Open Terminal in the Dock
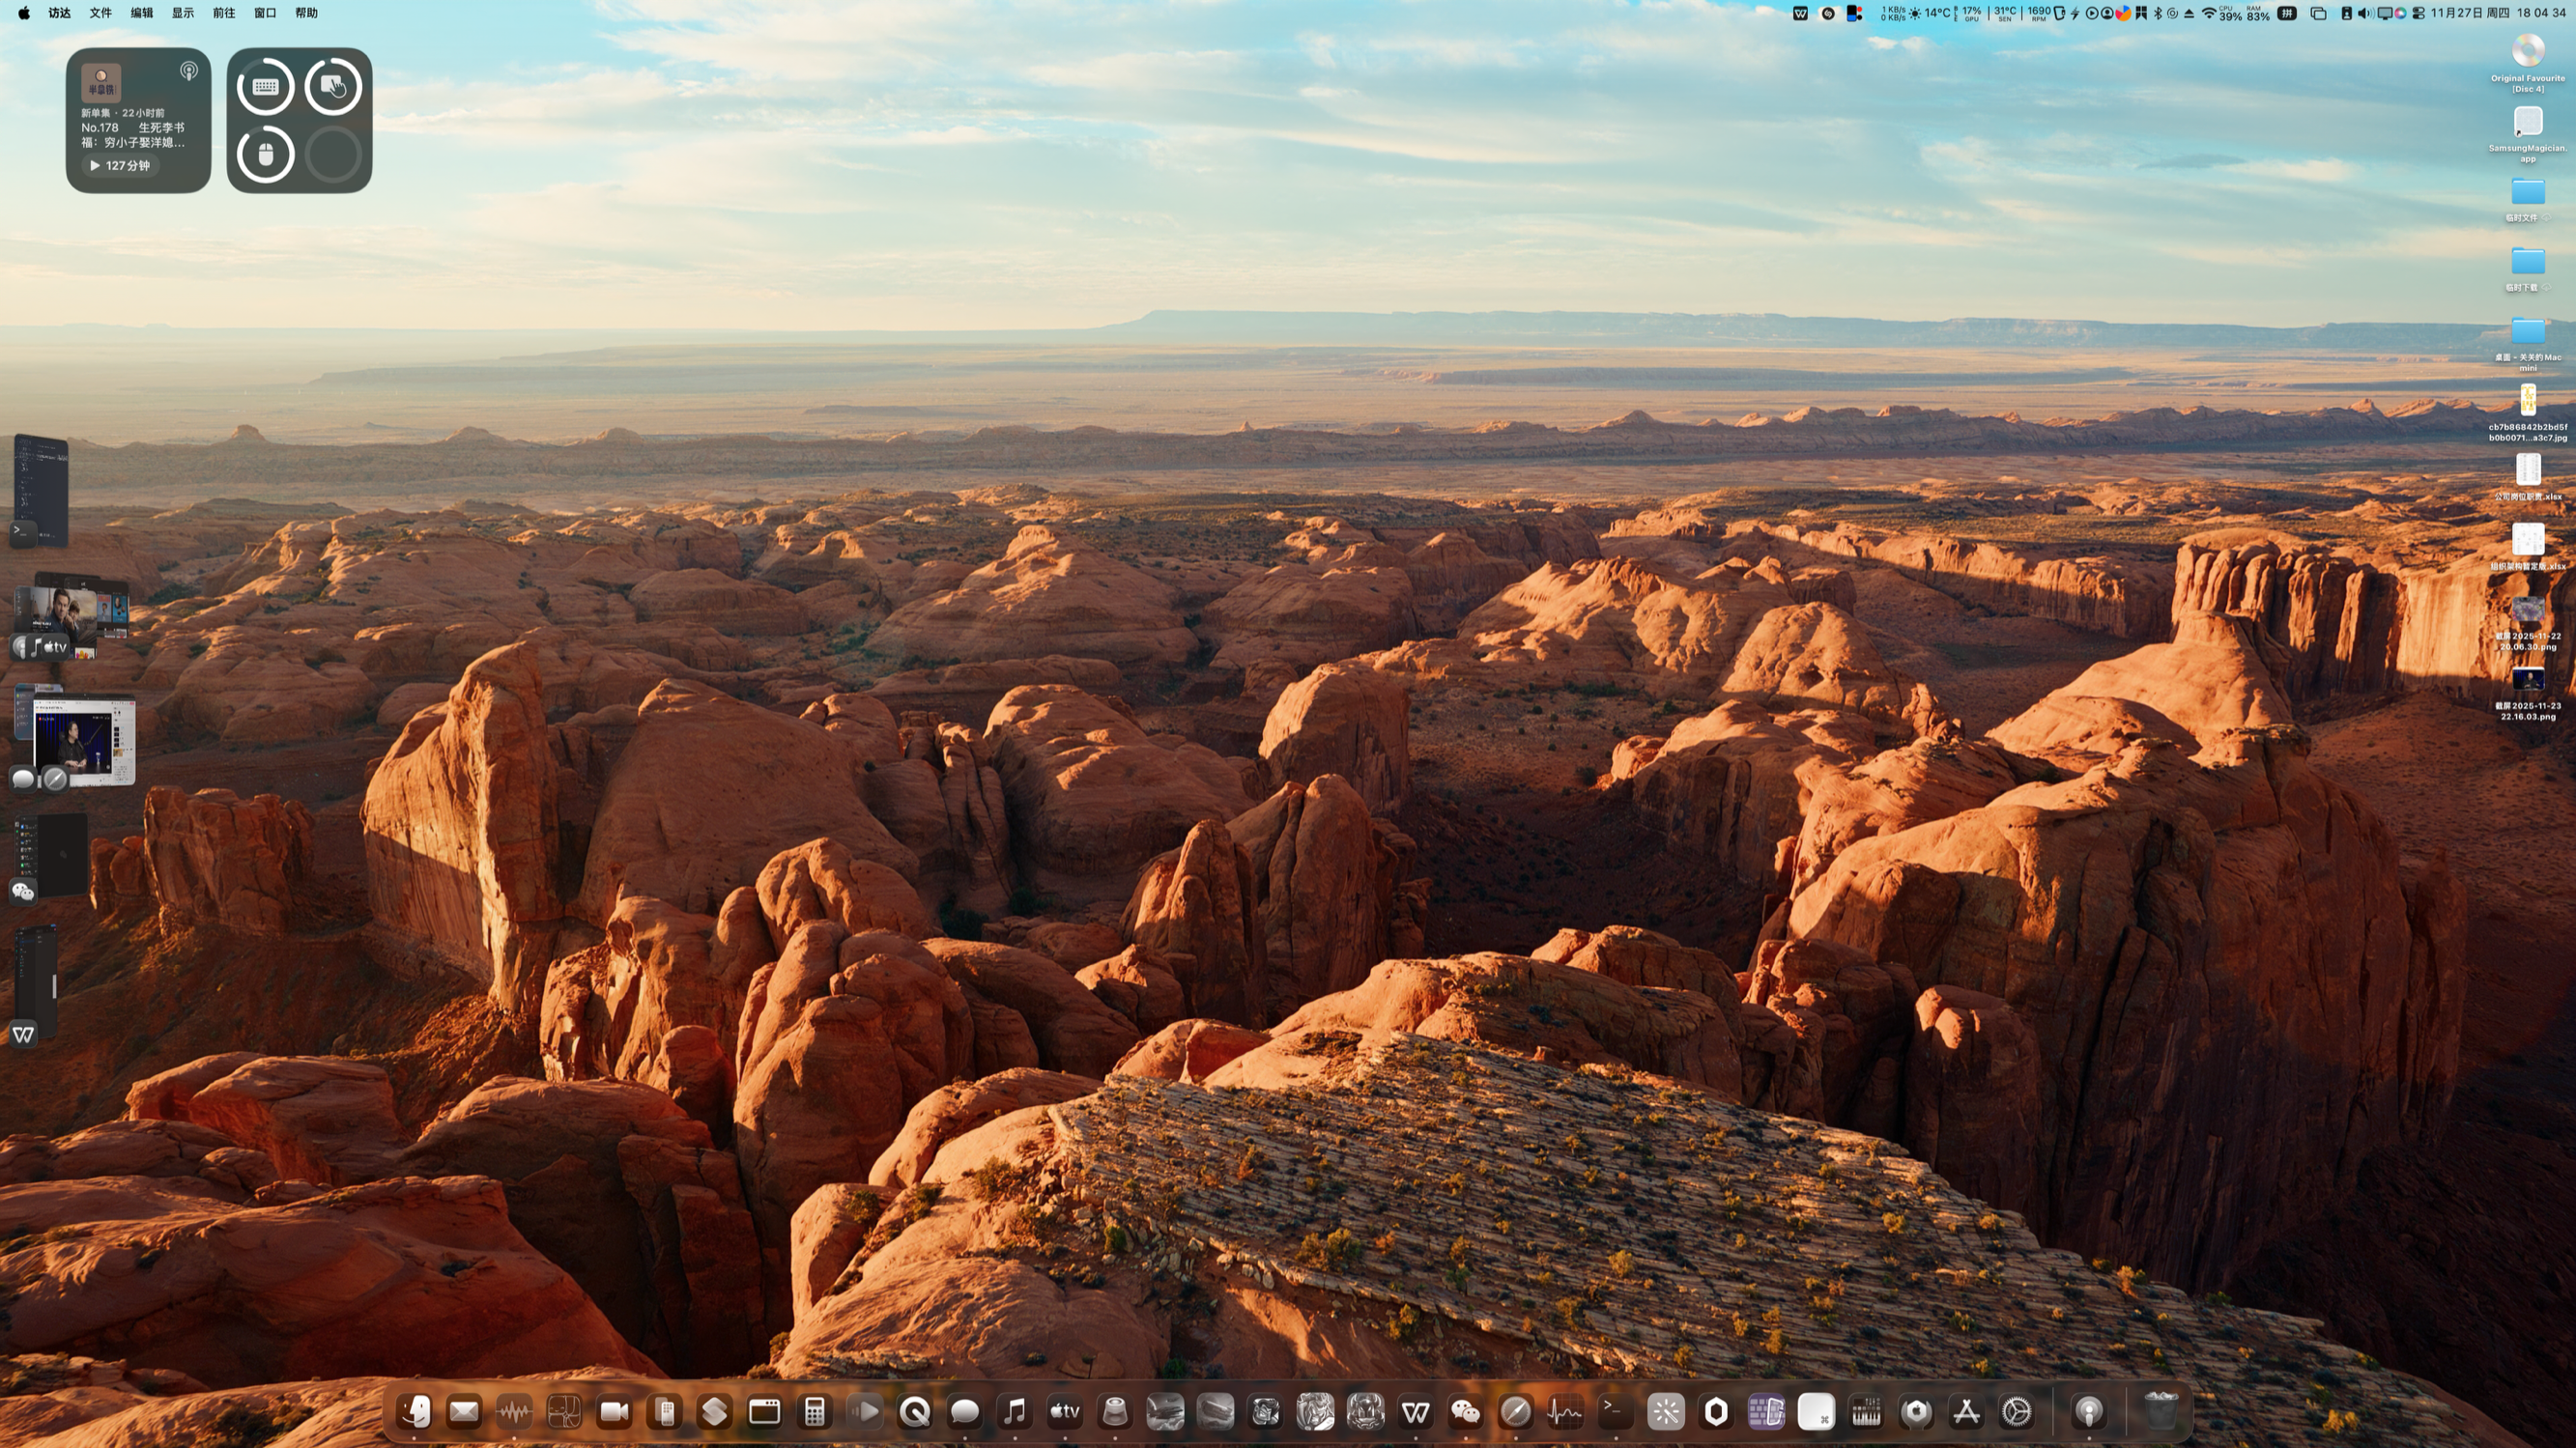The height and width of the screenshot is (1448, 2576). pos(1615,1411)
